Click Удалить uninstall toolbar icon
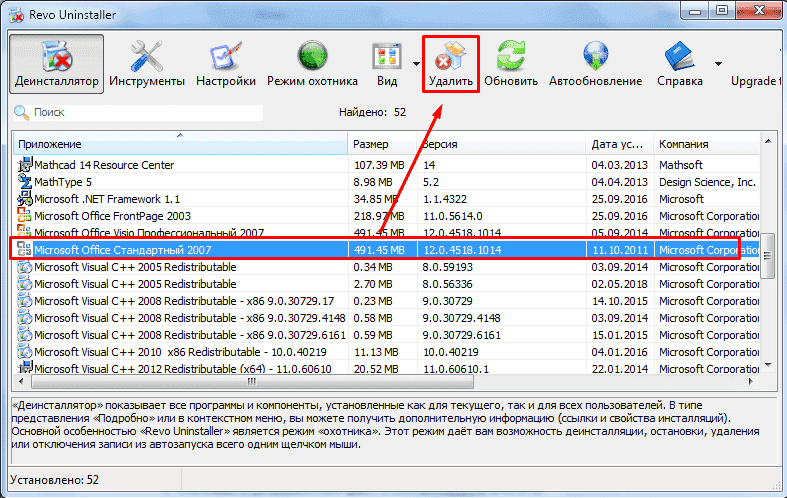The height and width of the screenshot is (498, 787). click(x=451, y=55)
